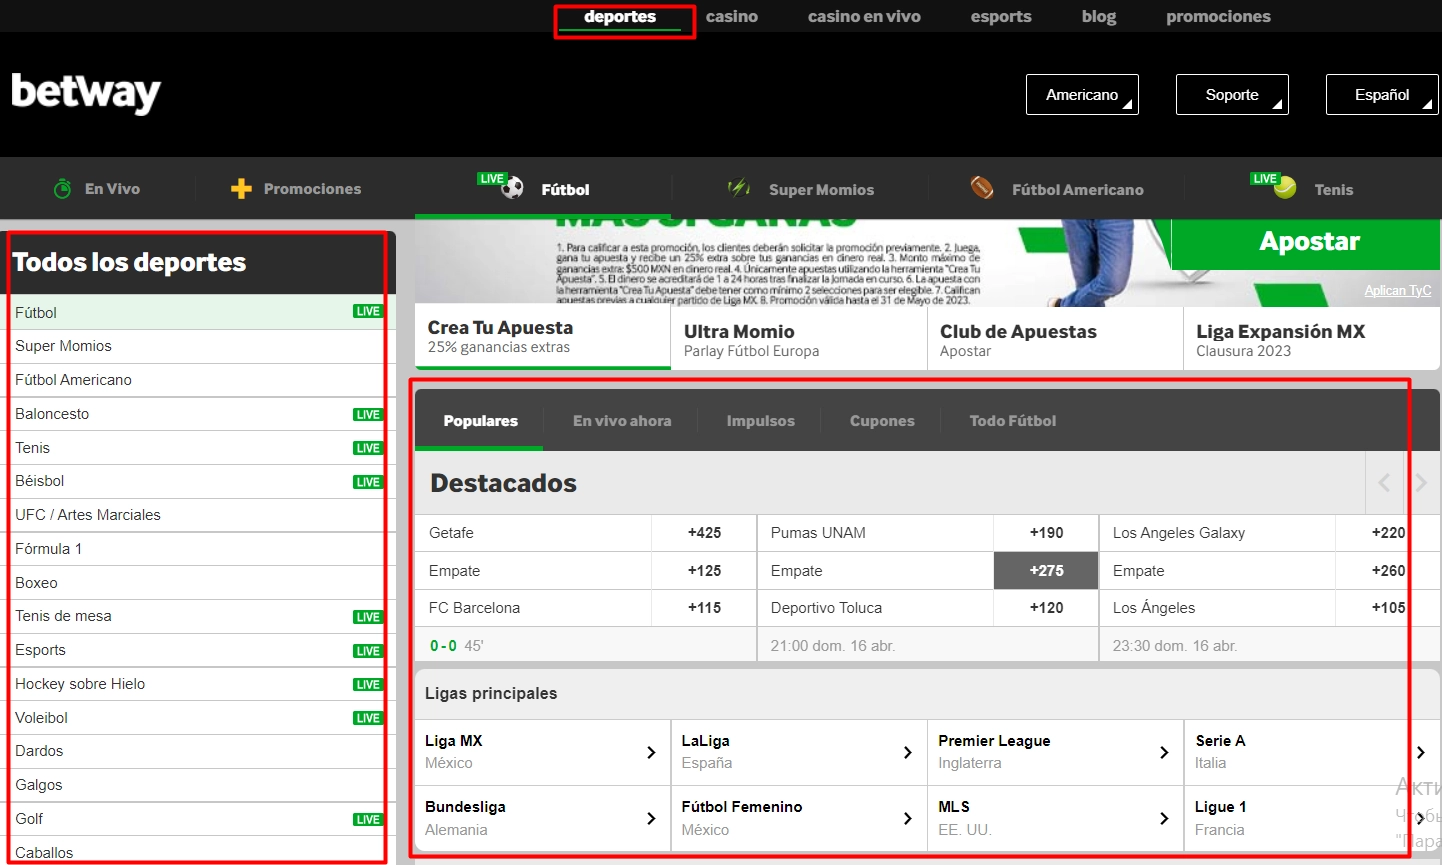Viewport: 1442px width, 865px height.
Task: Click the LIVE badge on Baloncesto row
Action: pos(368,414)
